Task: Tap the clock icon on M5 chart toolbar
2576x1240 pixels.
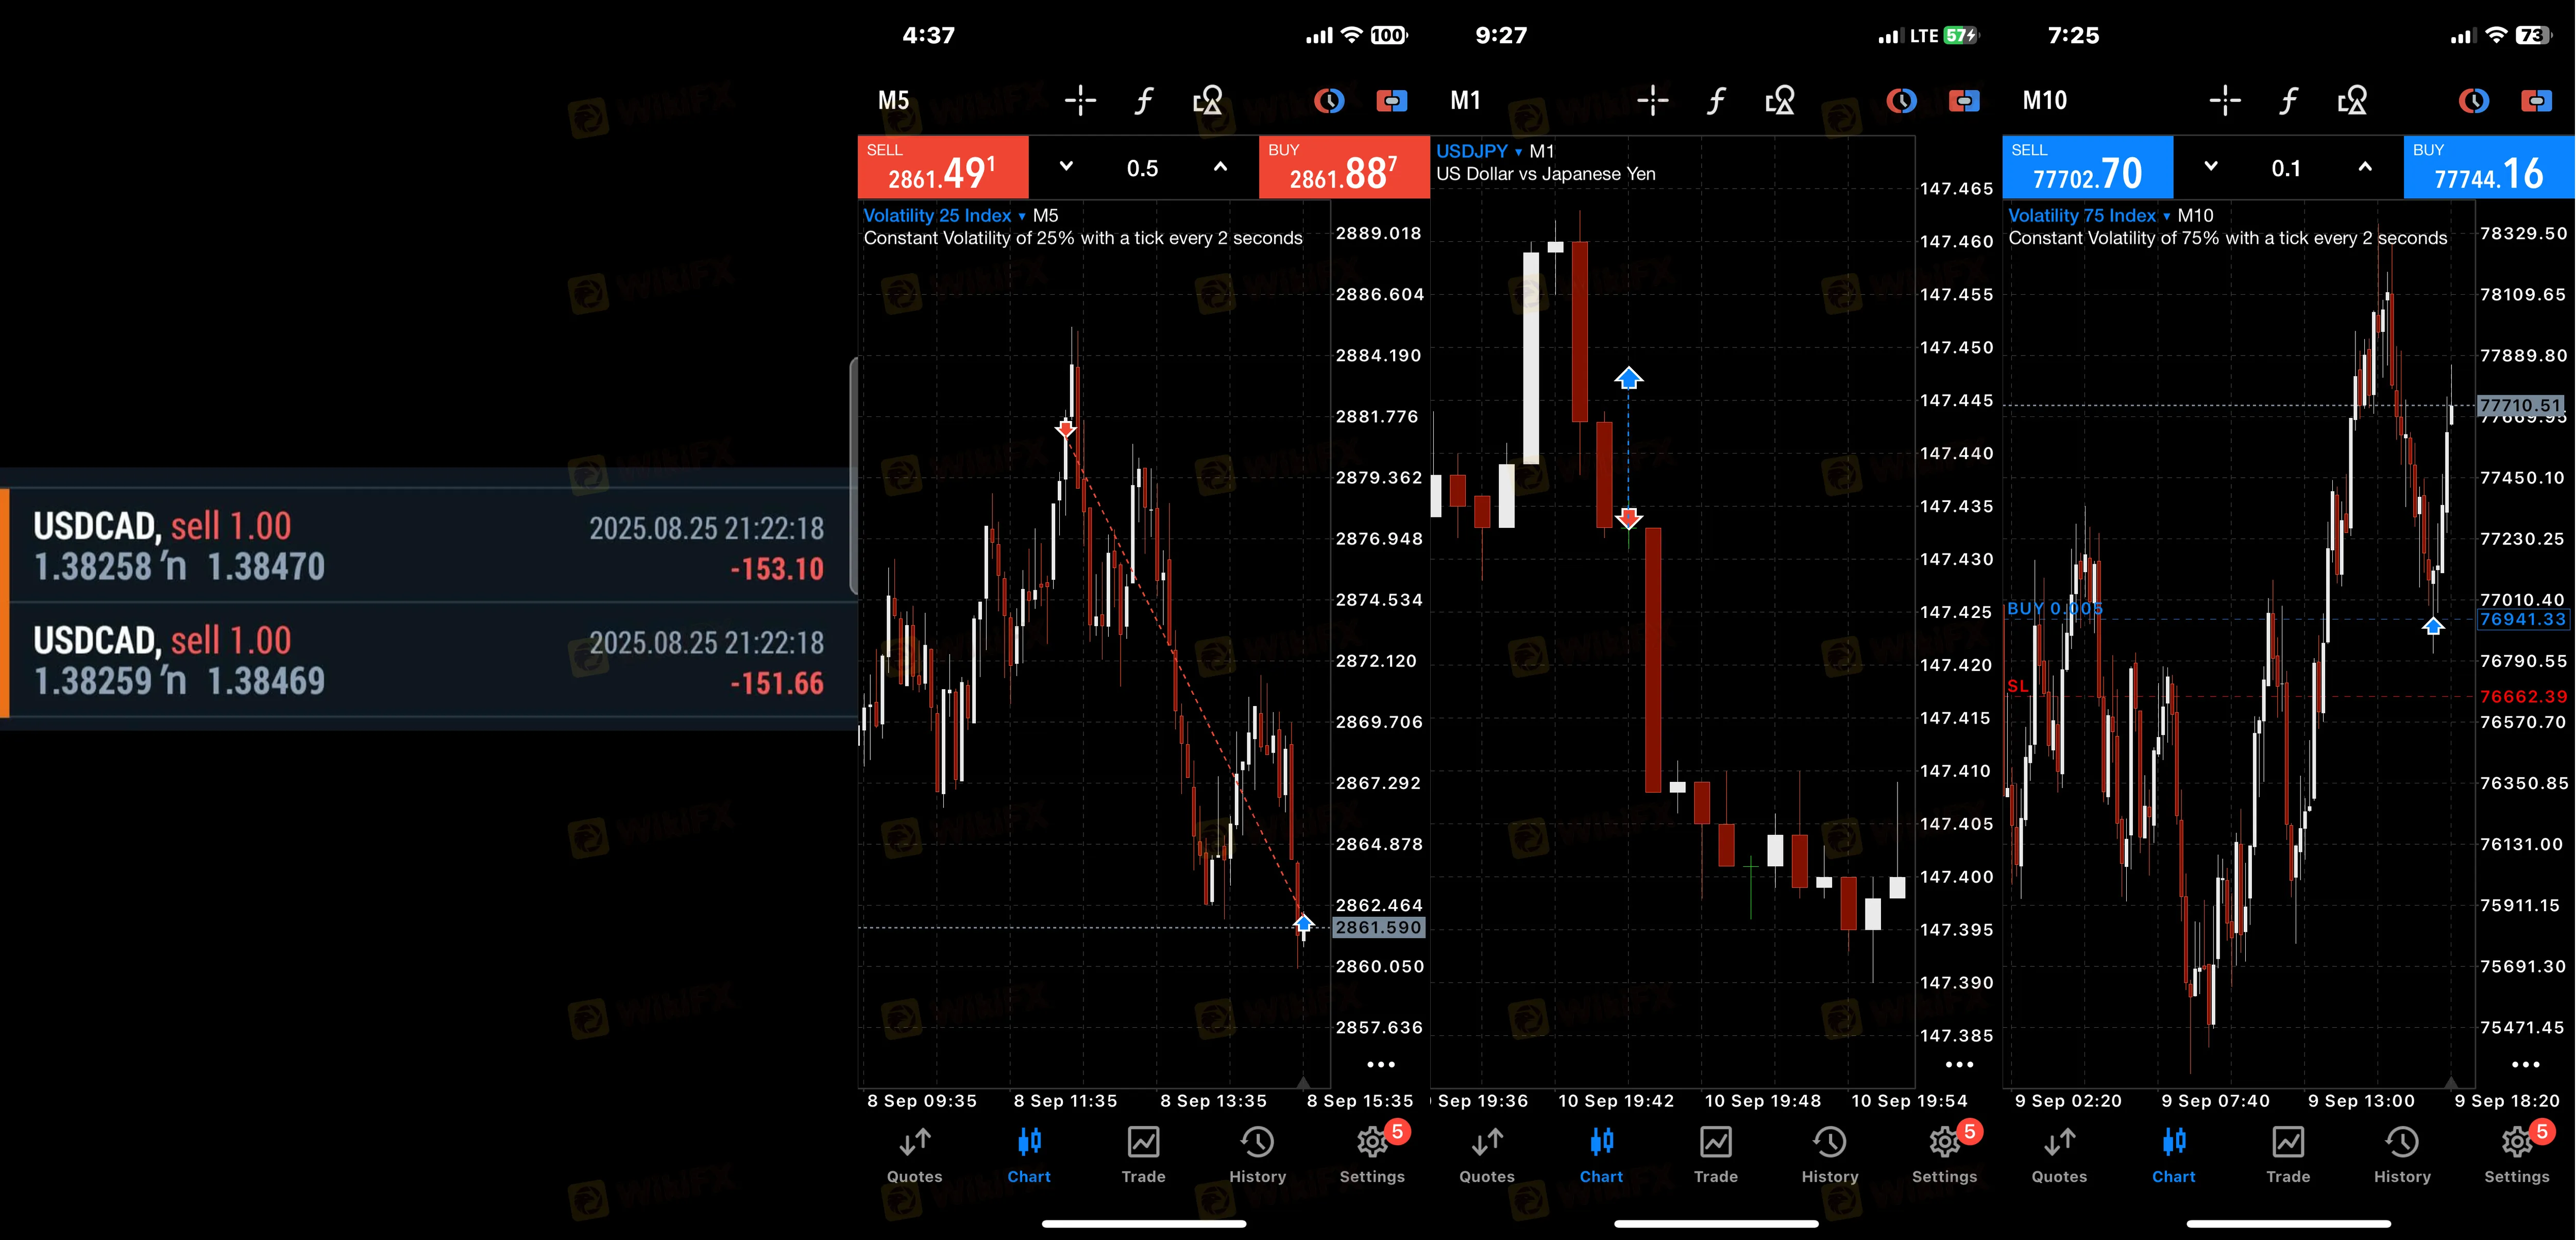Action: click(x=1329, y=100)
